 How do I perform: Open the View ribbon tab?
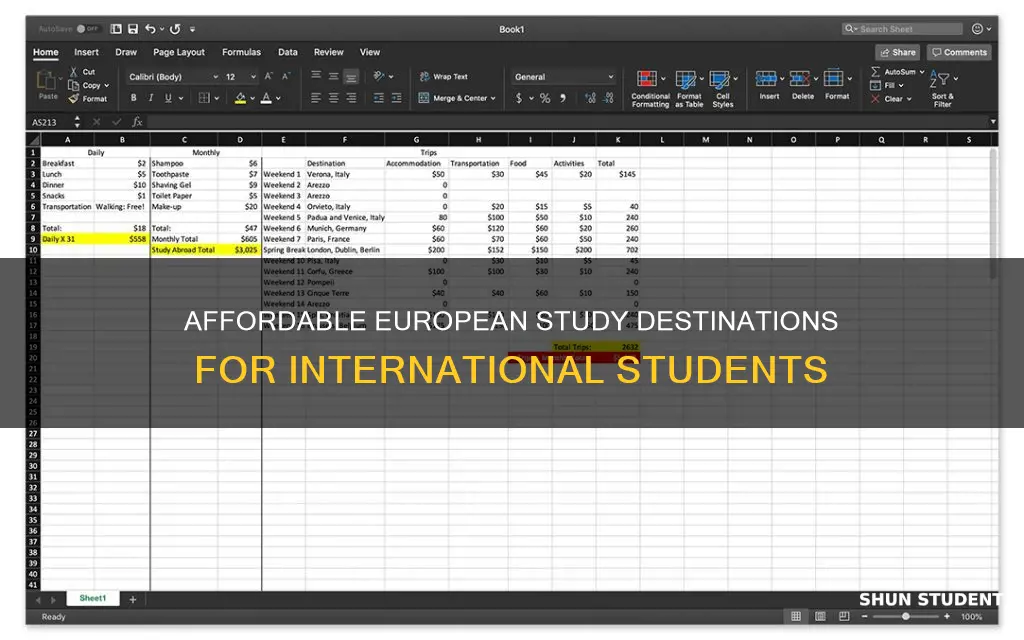[x=370, y=52]
